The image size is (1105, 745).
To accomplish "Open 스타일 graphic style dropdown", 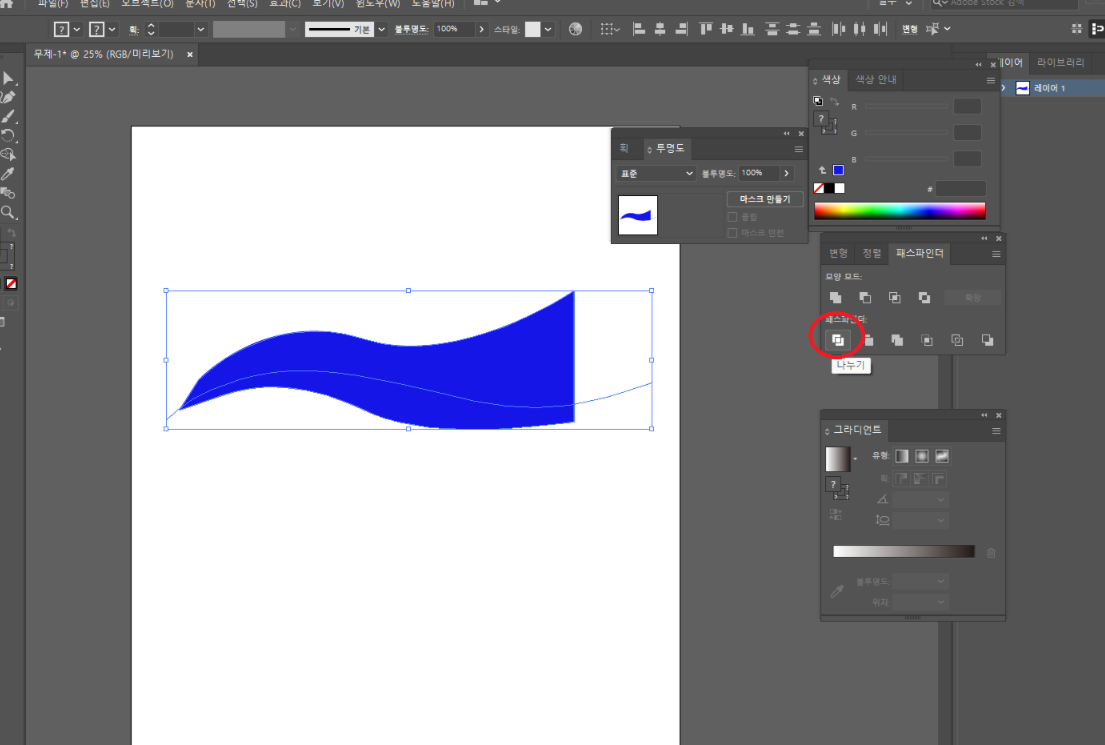I will pos(548,30).
